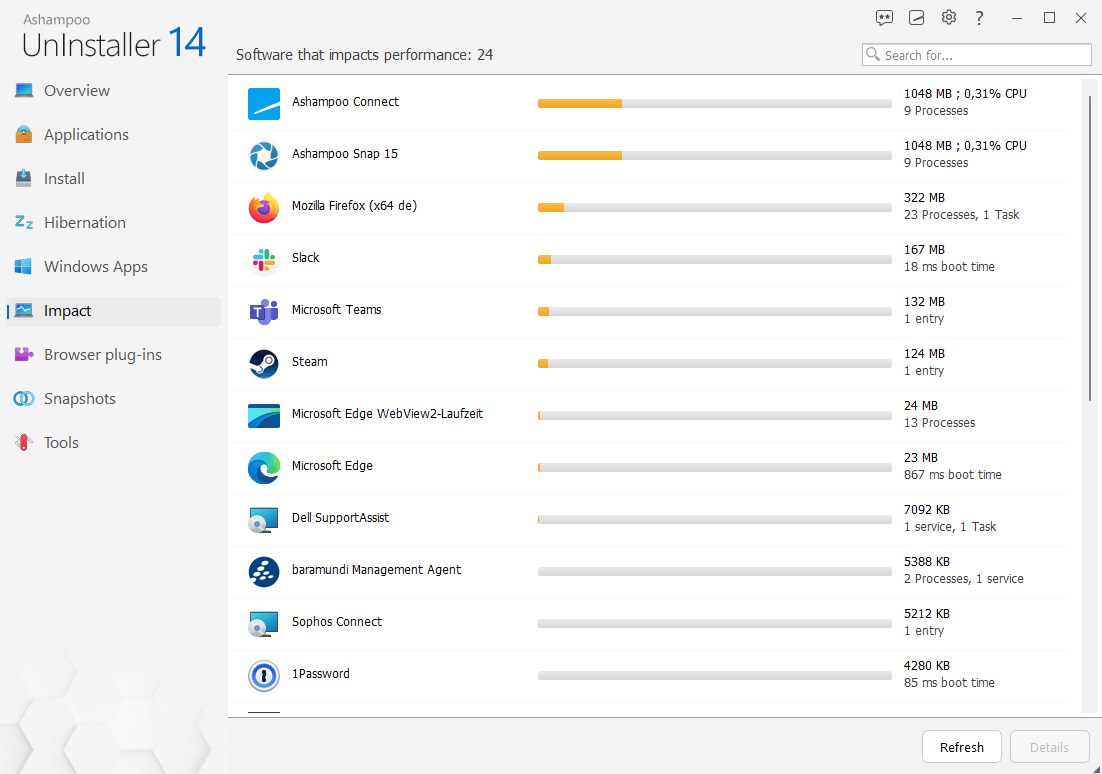Open the Hibernation section icon

click(23, 222)
